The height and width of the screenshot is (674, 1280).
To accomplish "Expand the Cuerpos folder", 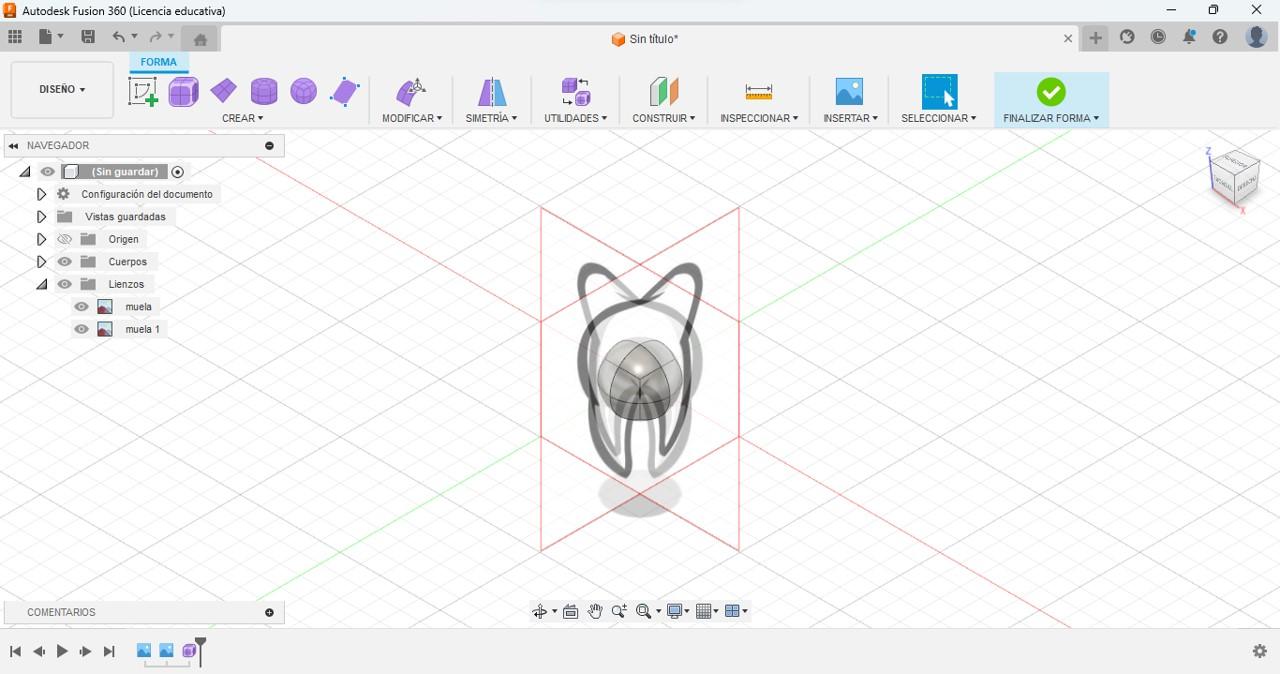I will pyautogui.click(x=41, y=262).
